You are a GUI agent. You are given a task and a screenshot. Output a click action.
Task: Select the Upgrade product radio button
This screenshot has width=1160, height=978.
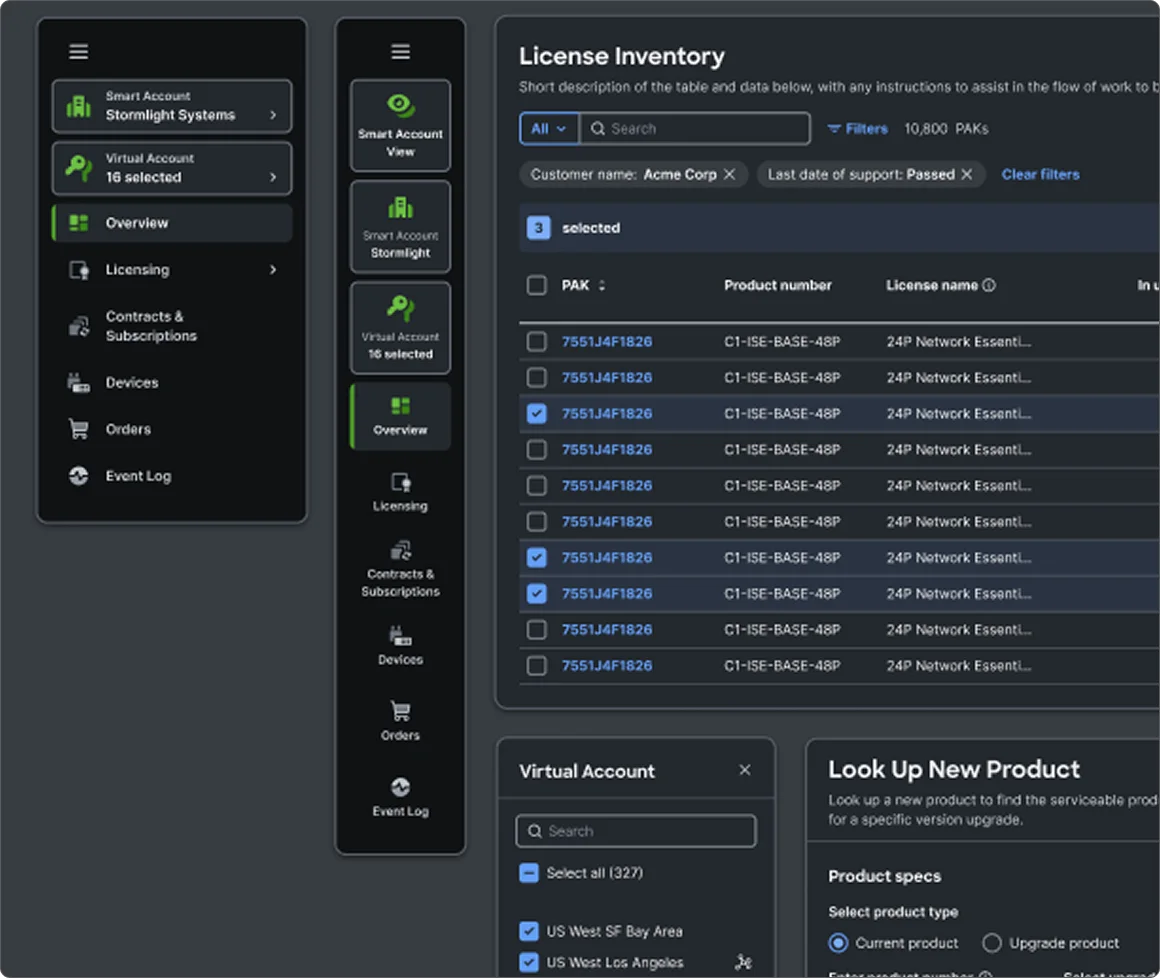pyautogui.click(x=992, y=943)
